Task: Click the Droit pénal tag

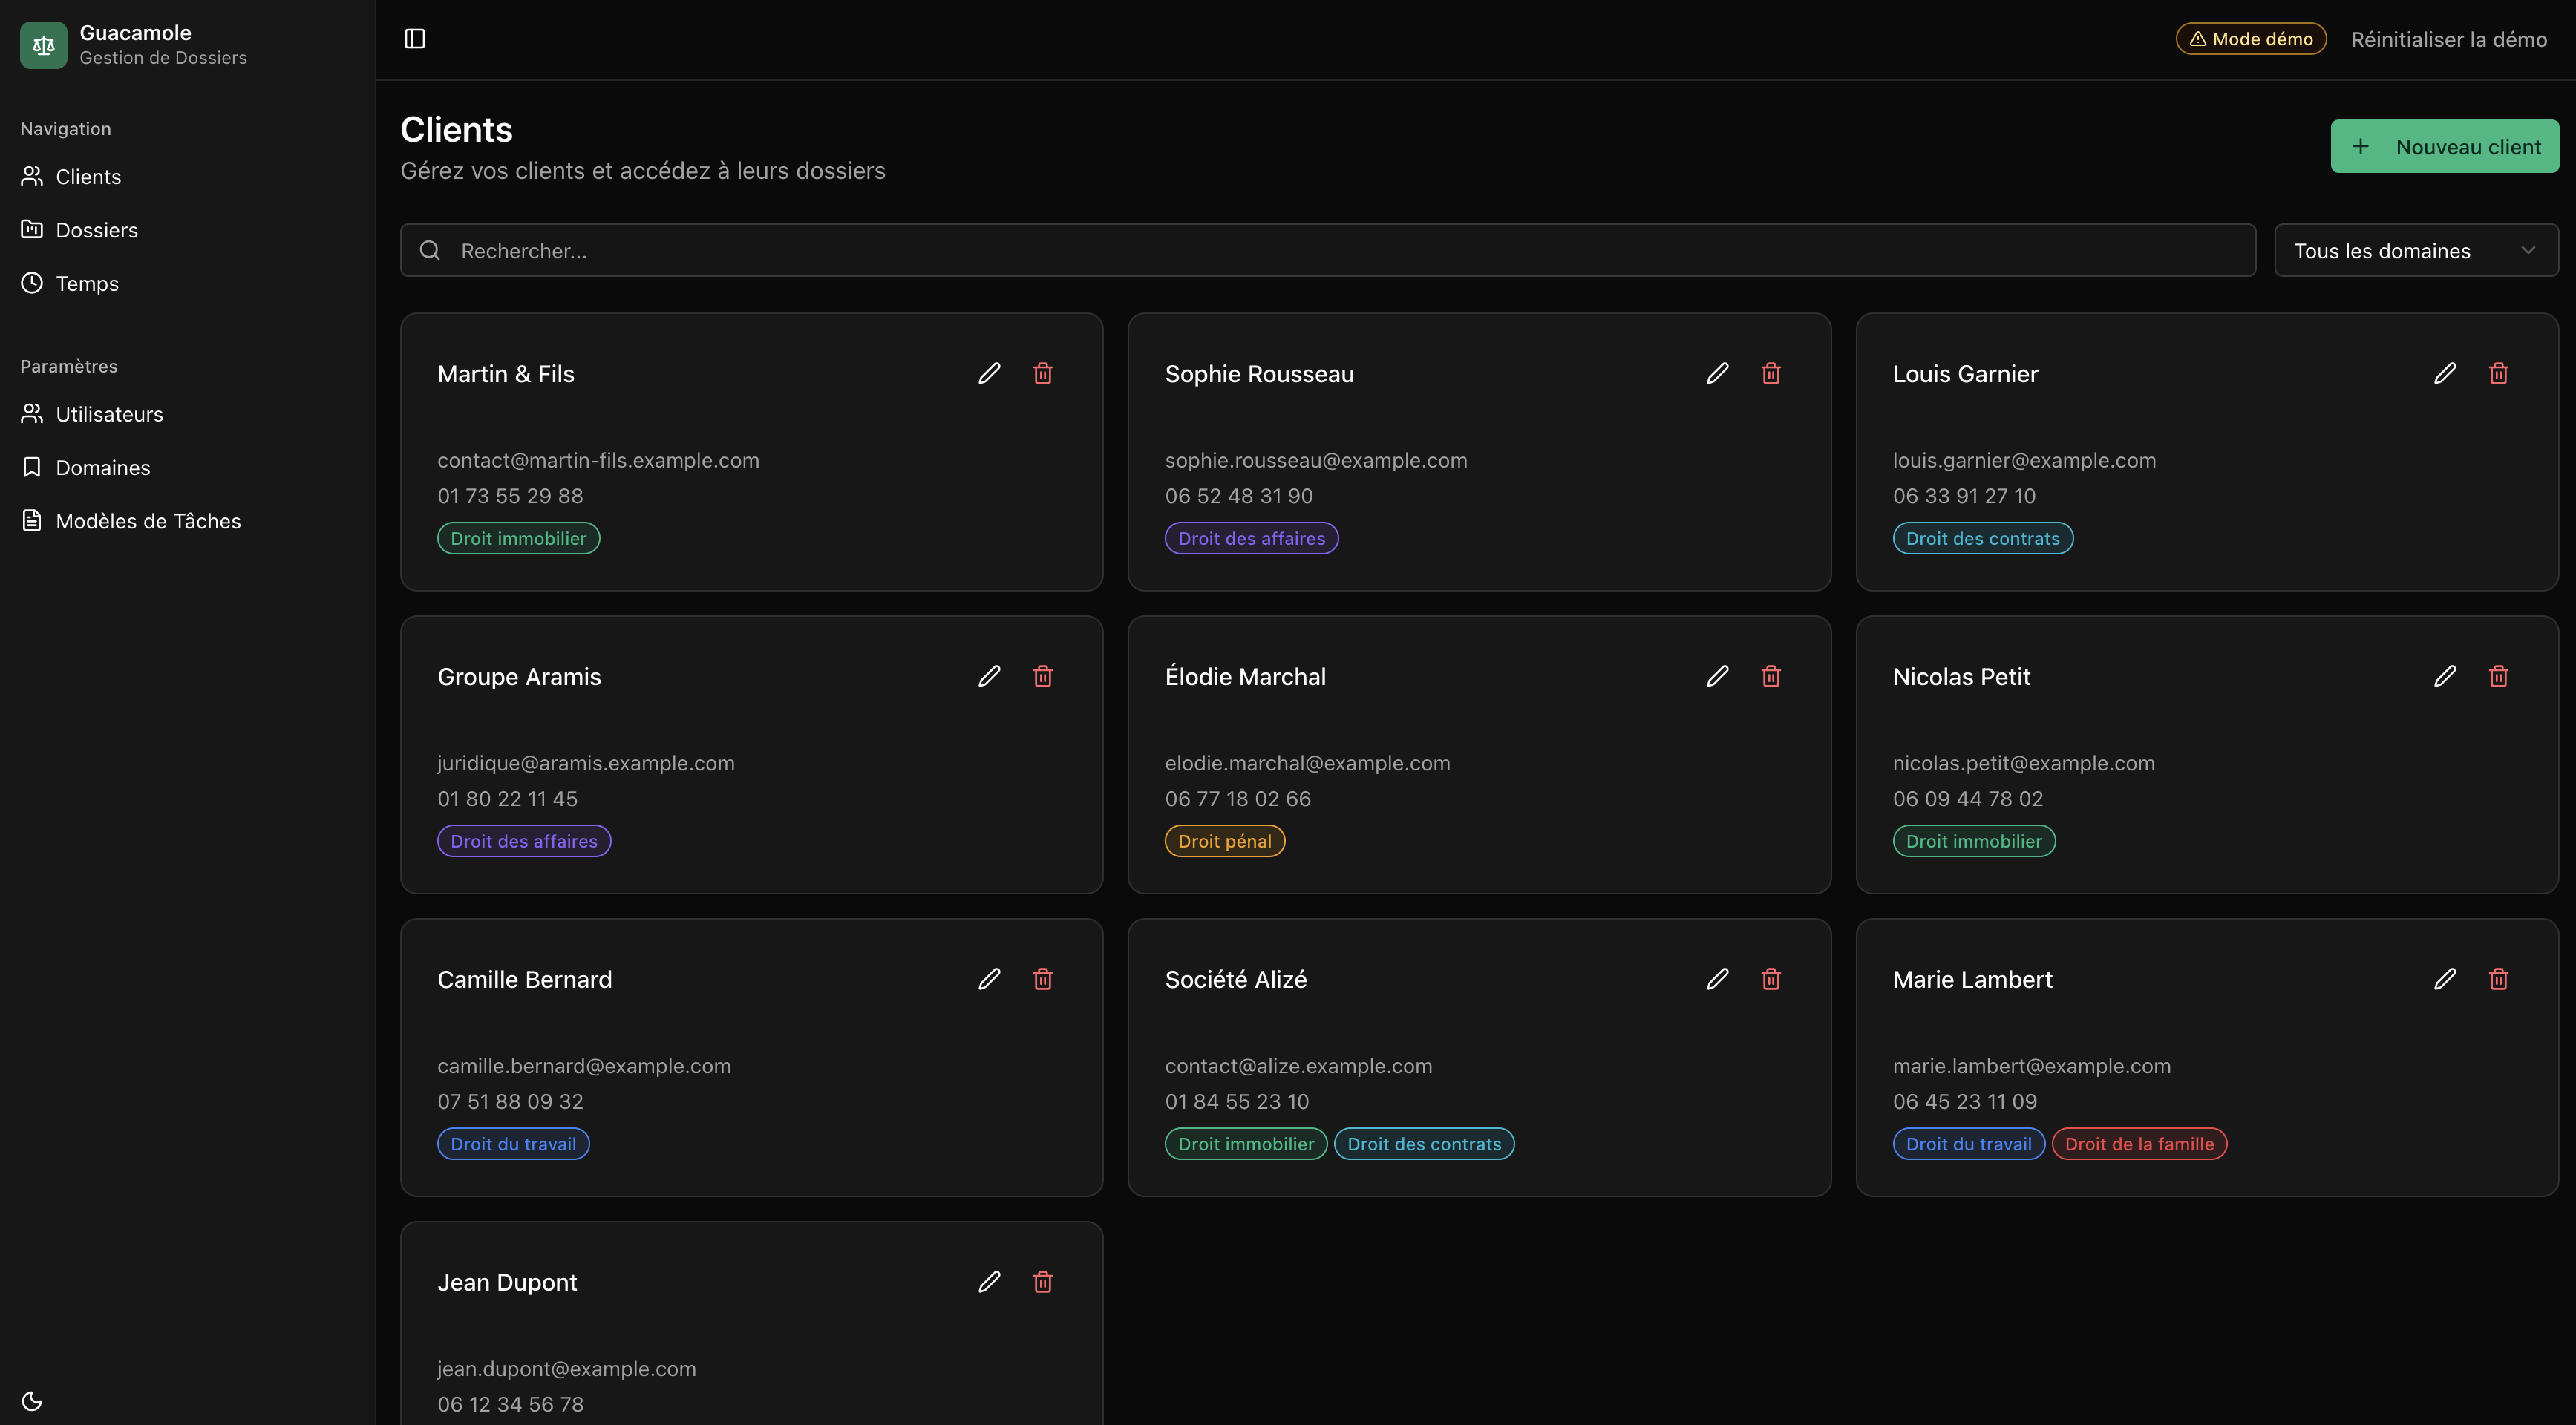Action: 1224,841
